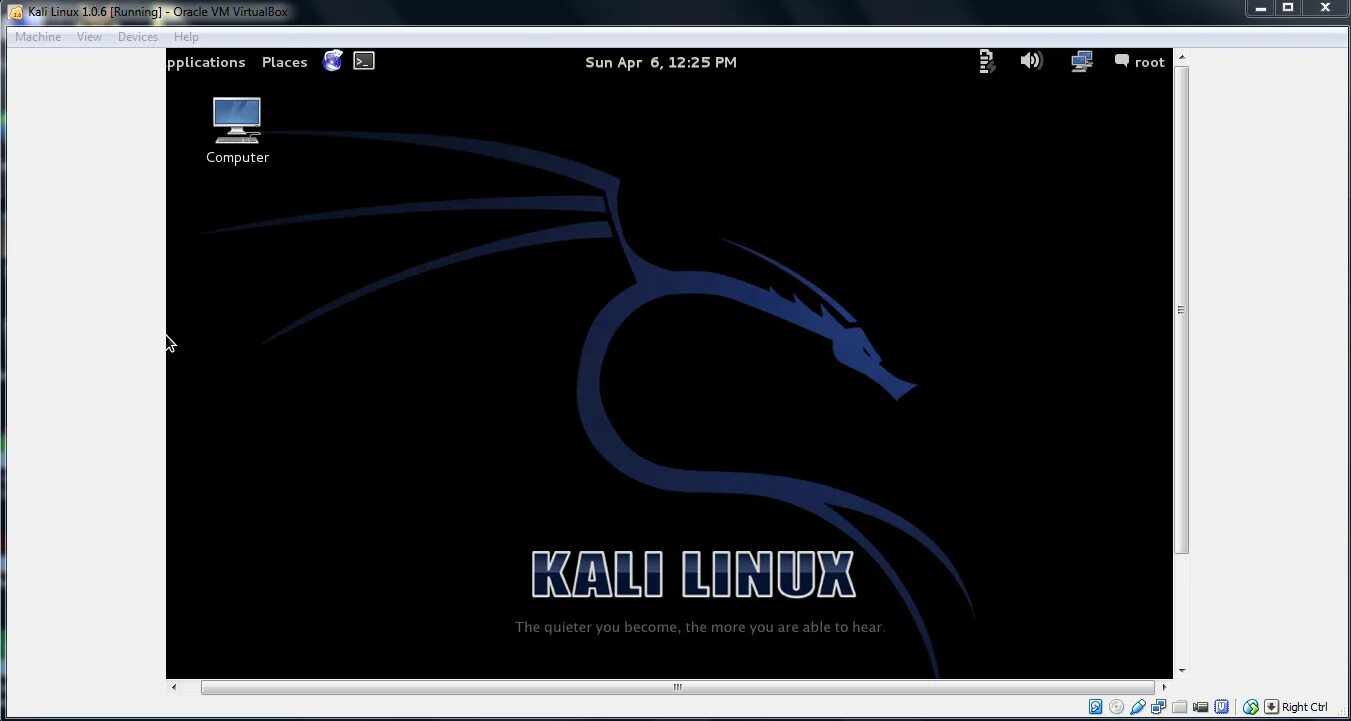Click the USB devices status icon
Image resolution: width=1351 pixels, height=721 pixels.
point(1138,707)
